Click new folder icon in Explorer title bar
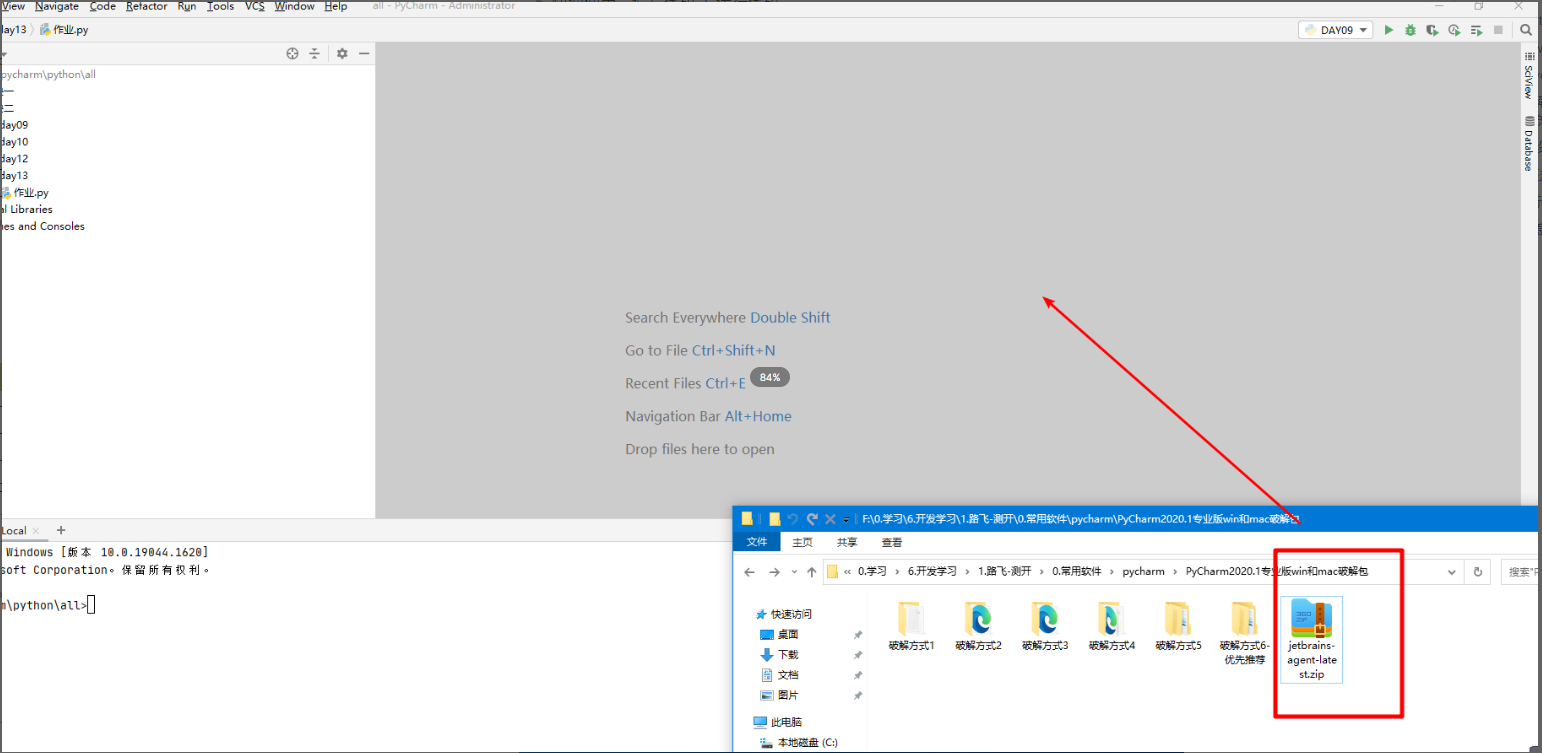 [774, 519]
